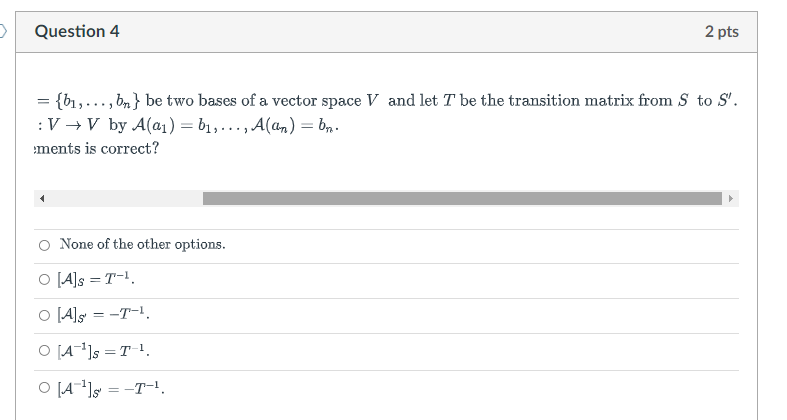Image resolution: width=787 pixels, height=420 pixels.
Task: Click the empty scrollbar track left of the thumb
Action: point(125,199)
